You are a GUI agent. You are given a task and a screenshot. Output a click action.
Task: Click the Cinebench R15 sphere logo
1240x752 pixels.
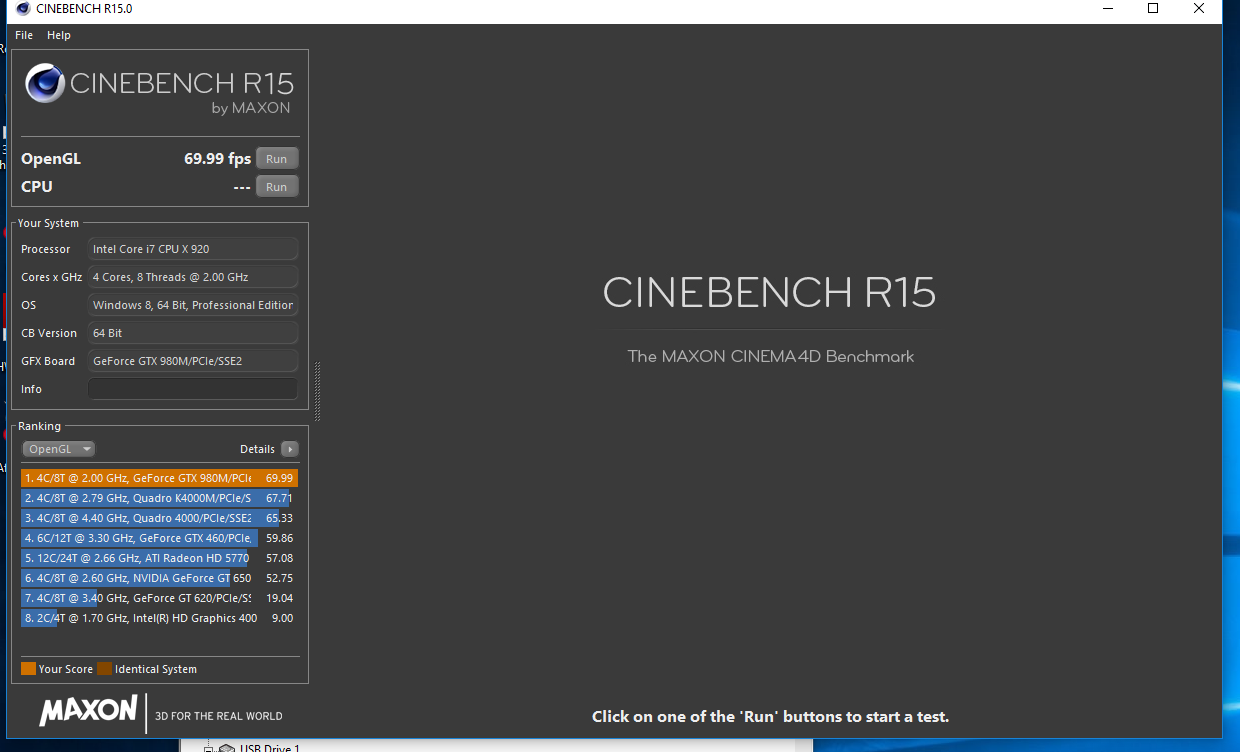[x=46, y=83]
